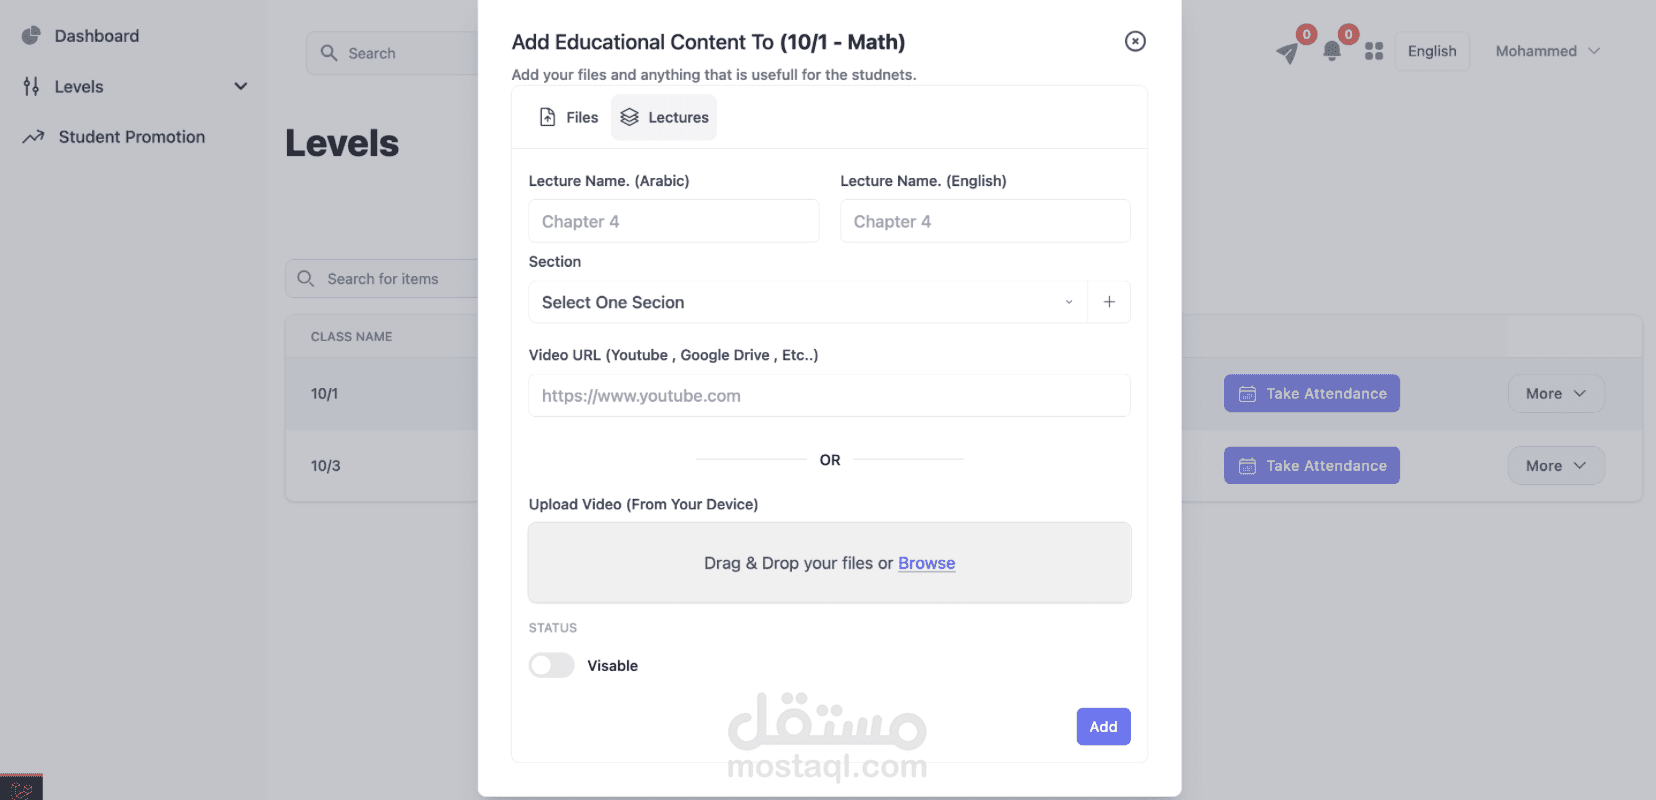Switch to the Files tab
The width and height of the screenshot is (1656, 800).
568,117
